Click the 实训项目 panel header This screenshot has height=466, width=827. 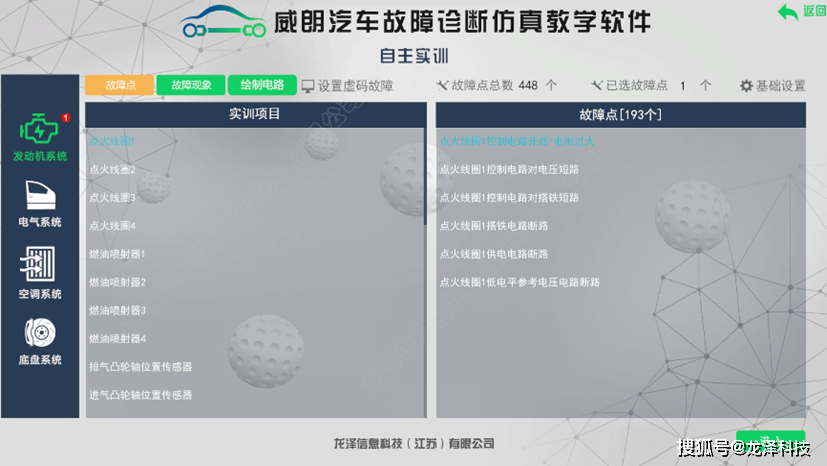point(256,114)
